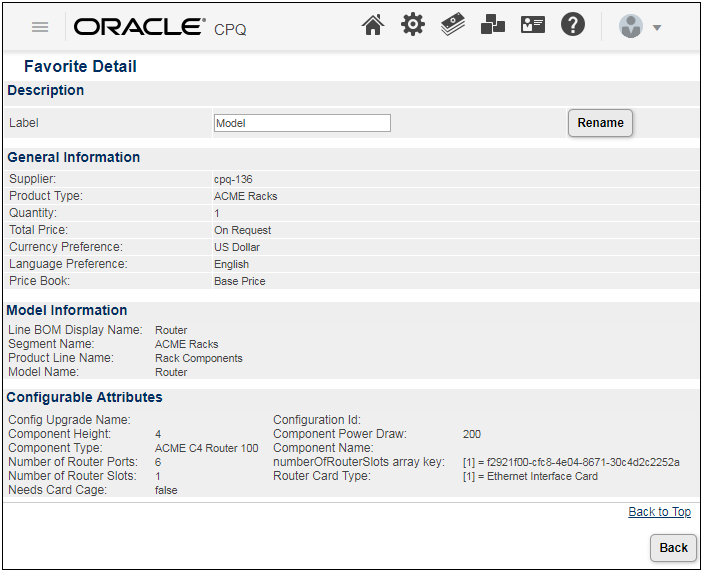
Task: Click the Back to Top link
Action: click(659, 511)
